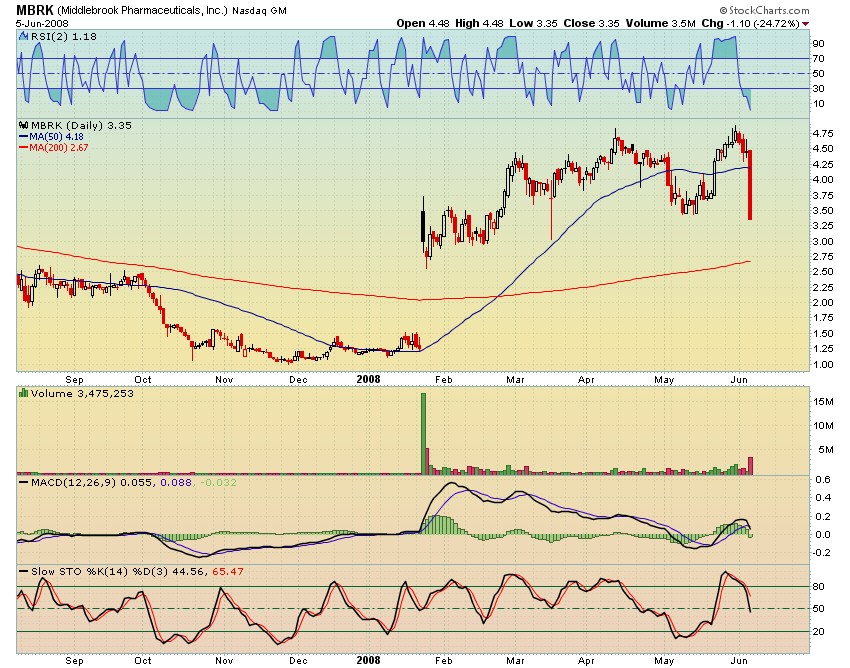Screen dimensions: 850x668
Task: Click the 15M volume axis label
Action: 823,401
